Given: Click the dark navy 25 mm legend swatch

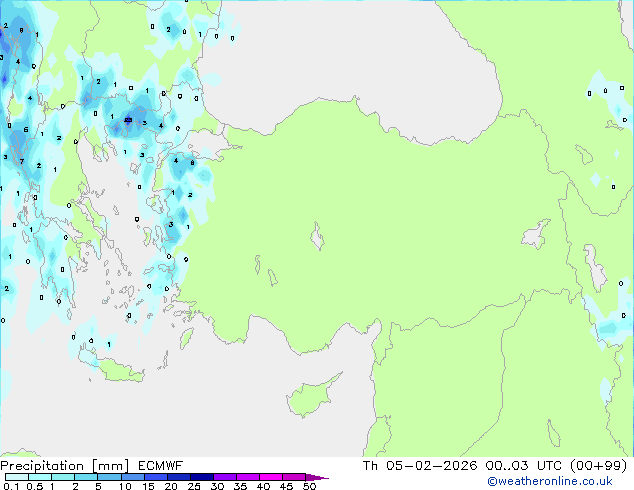Looking at the screenshot, I should point(202,477).
